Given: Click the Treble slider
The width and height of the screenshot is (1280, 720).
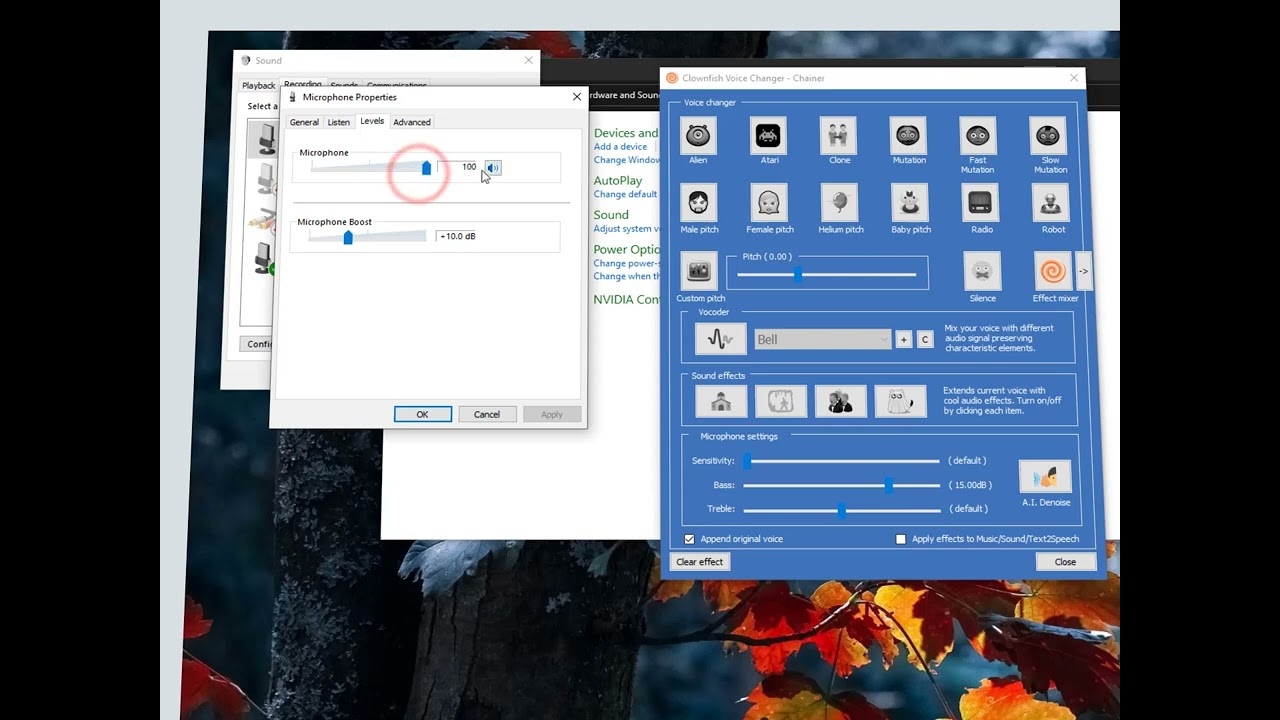Looking at the screenshot, I should [x=841, y=509].
